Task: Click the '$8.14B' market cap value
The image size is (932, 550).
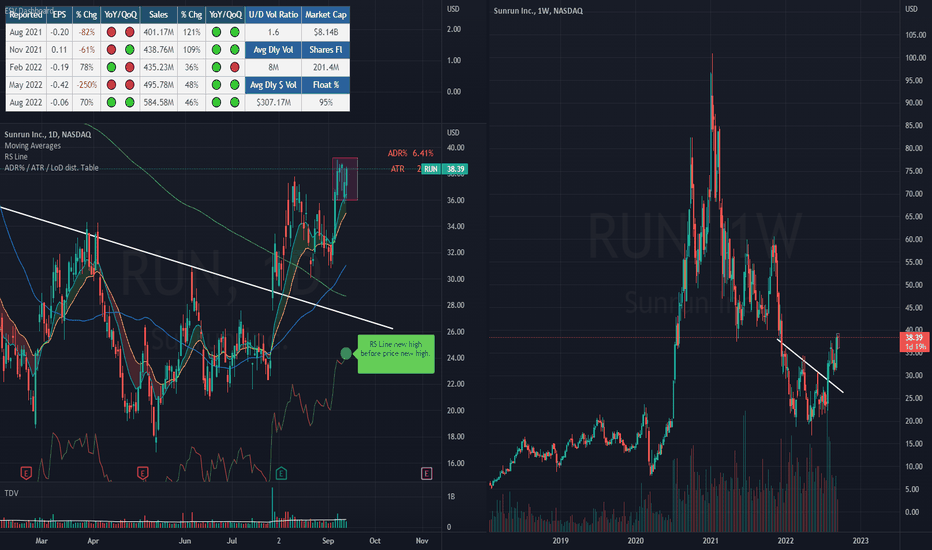Action: (x=326, y=32)
